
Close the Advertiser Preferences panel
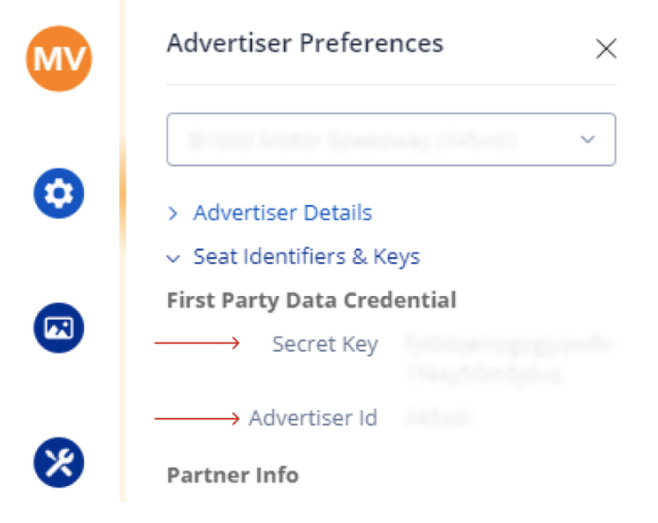[605, 49]
